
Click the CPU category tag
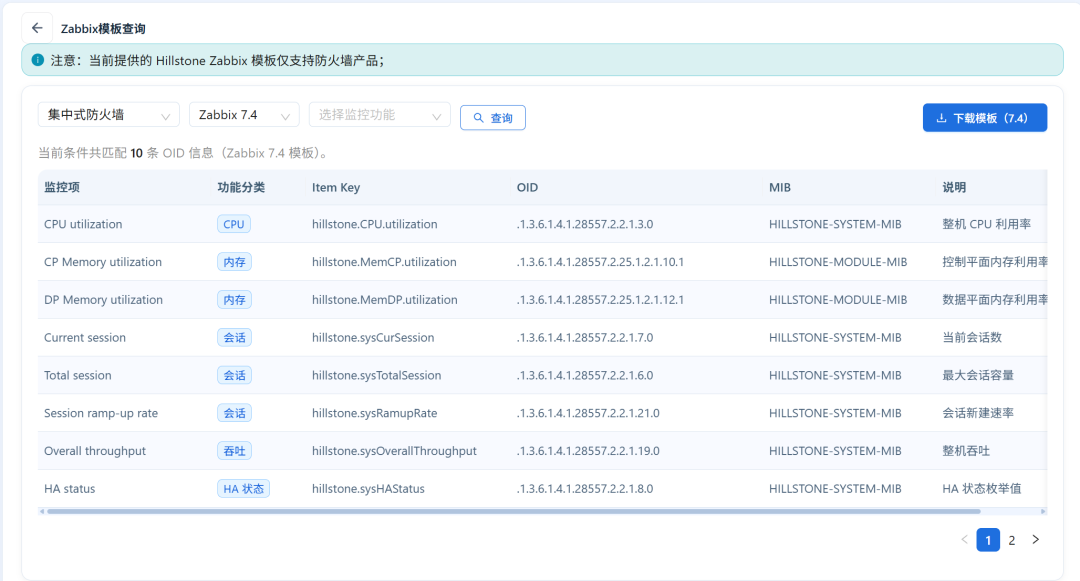(x=233, y=224)
